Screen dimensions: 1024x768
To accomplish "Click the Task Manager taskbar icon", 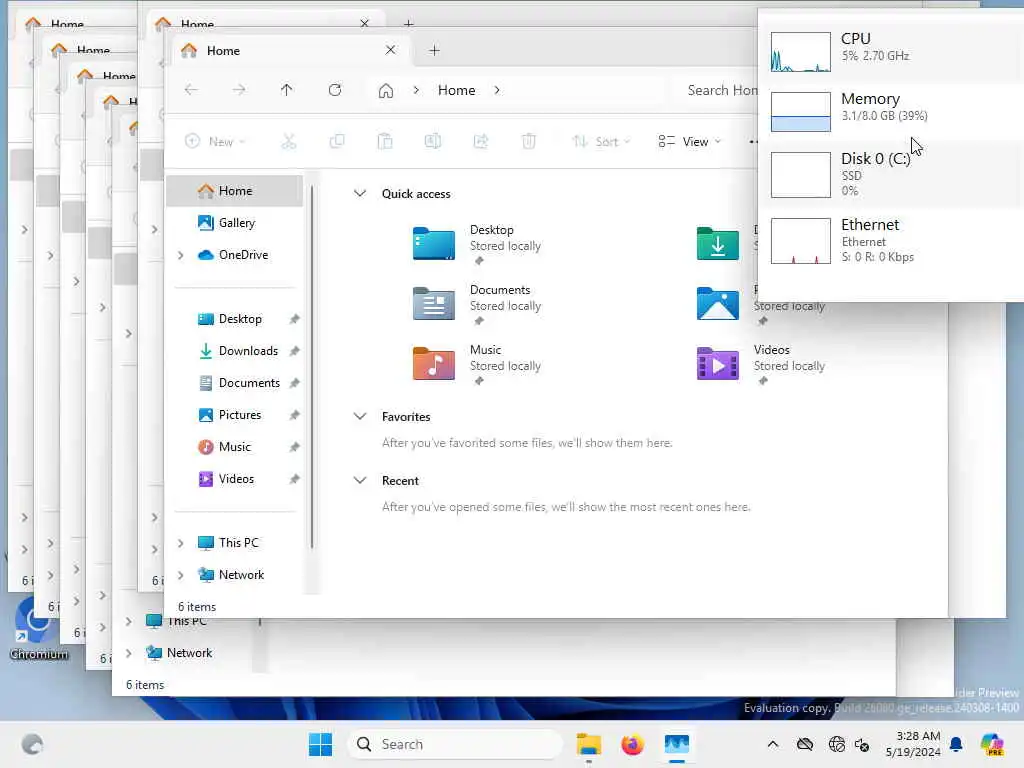I will [677, 744].
